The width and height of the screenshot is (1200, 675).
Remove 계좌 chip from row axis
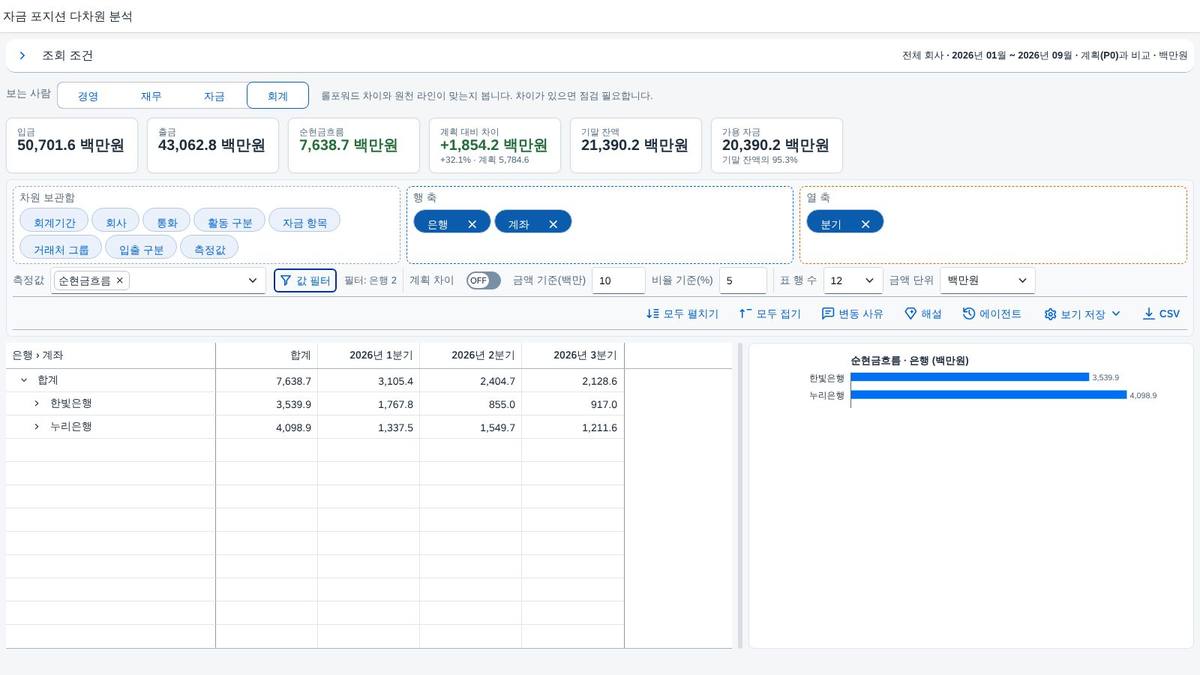point(553,224)
